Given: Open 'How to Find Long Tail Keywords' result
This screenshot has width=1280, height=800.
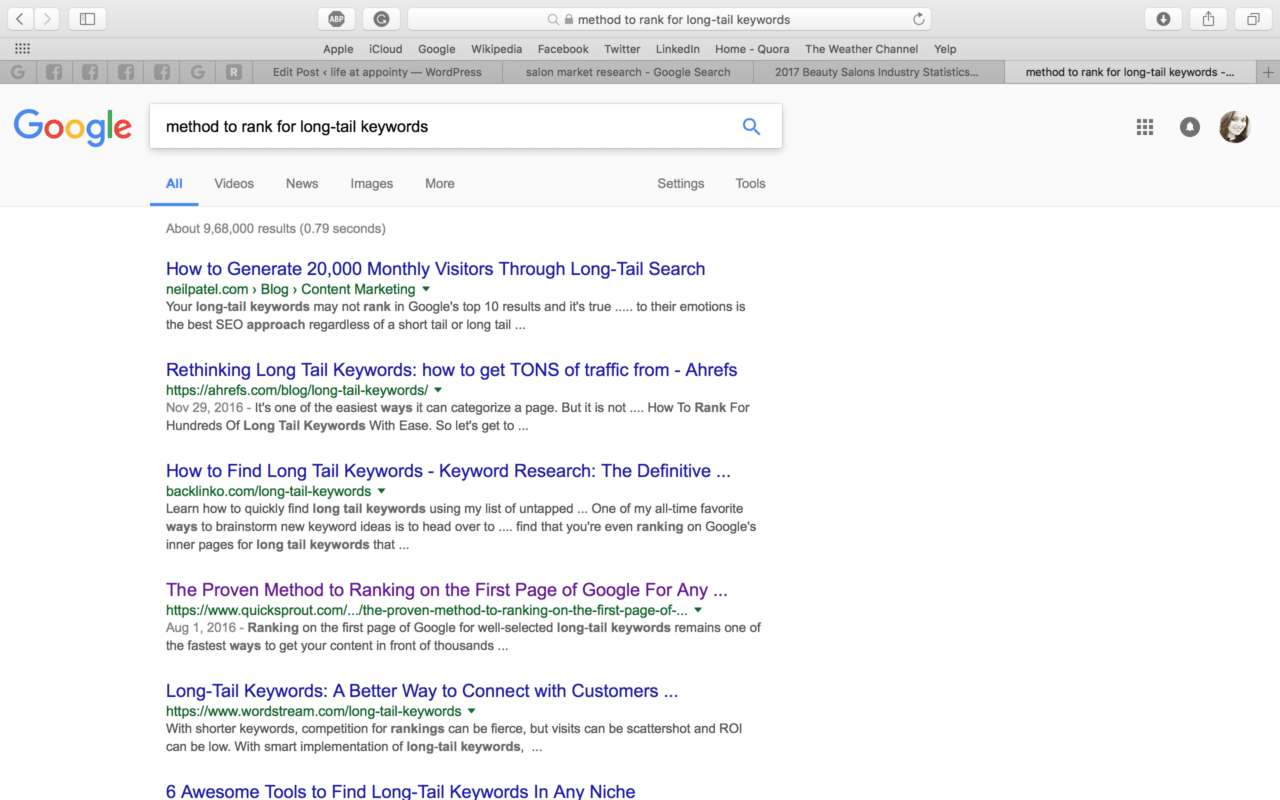Looking at the screenshot, I should pos(448,471).
